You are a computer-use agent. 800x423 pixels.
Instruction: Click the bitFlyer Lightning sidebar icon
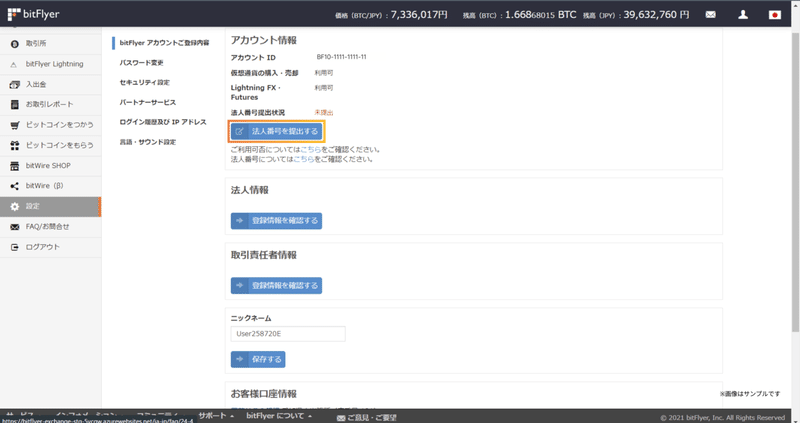click(x=14, y=64)
